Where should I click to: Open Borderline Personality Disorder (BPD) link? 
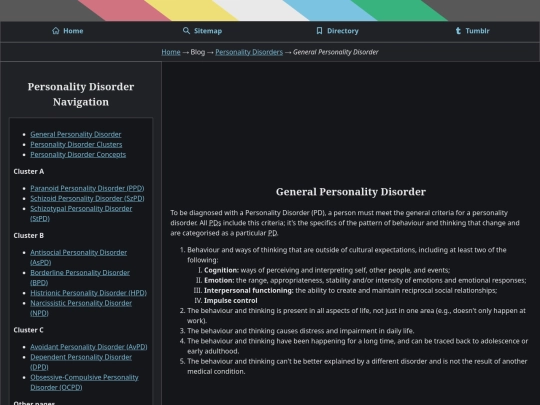(80, 278)
